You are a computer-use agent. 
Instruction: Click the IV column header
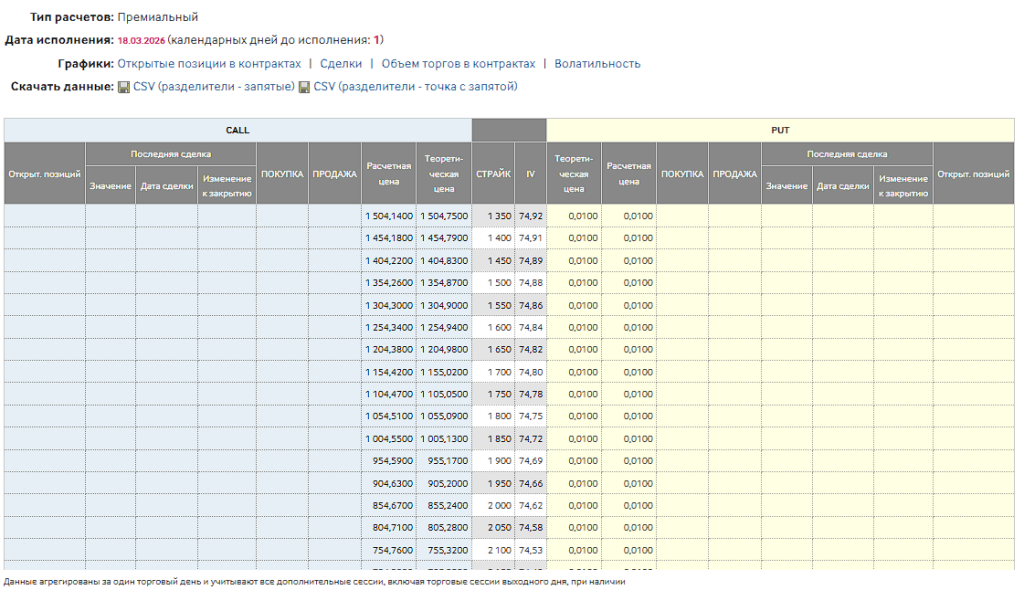(530, 174)
